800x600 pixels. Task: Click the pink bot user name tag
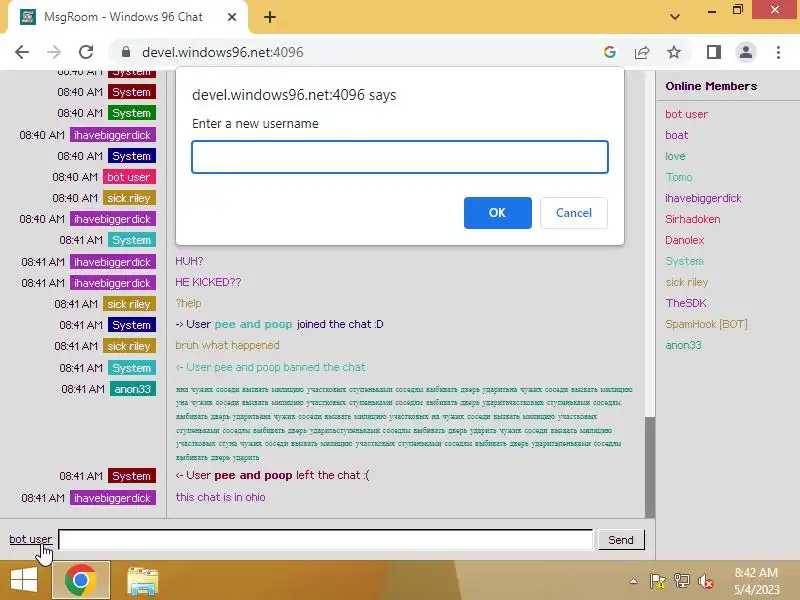(129, 177)
